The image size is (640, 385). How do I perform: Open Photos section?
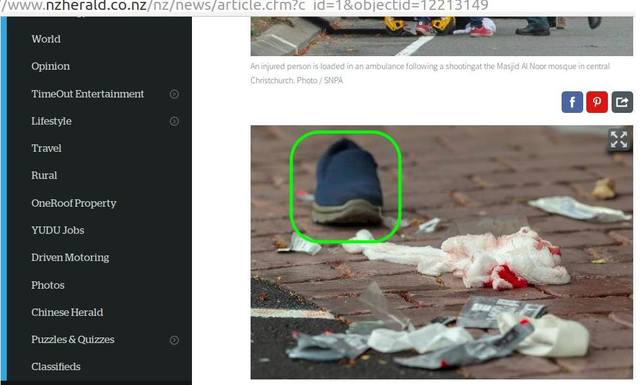48,285
